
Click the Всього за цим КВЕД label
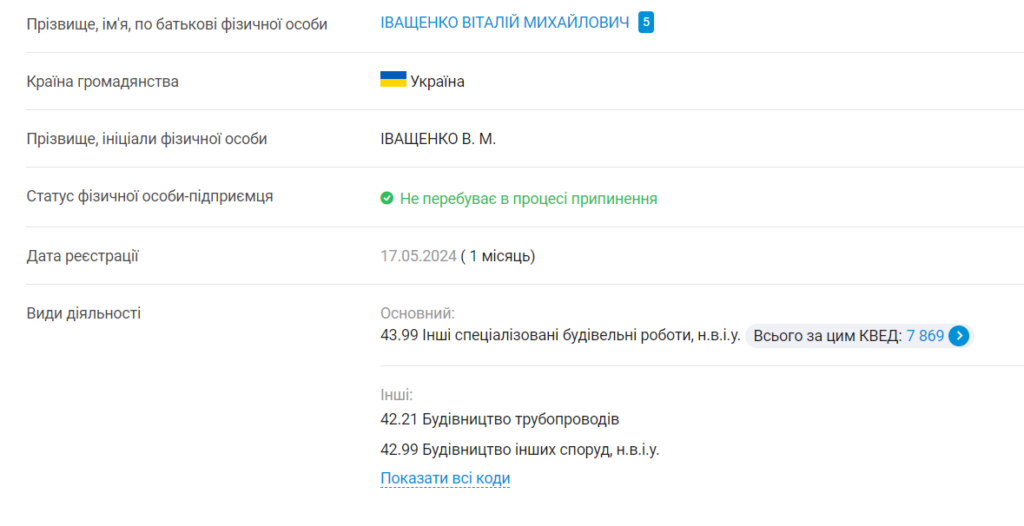(x=827, y=336)
